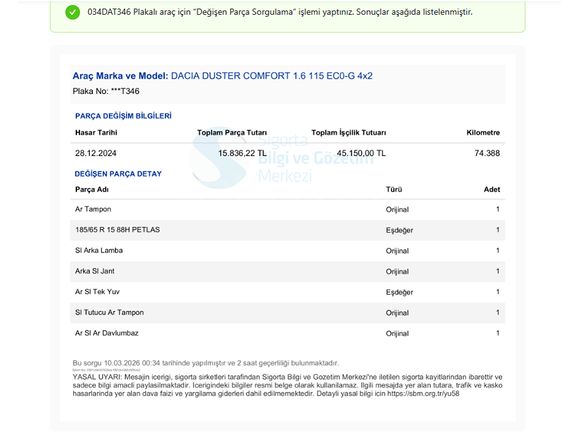
Task: Click the Parça Adı column header
Action: (x=92, y=189)
